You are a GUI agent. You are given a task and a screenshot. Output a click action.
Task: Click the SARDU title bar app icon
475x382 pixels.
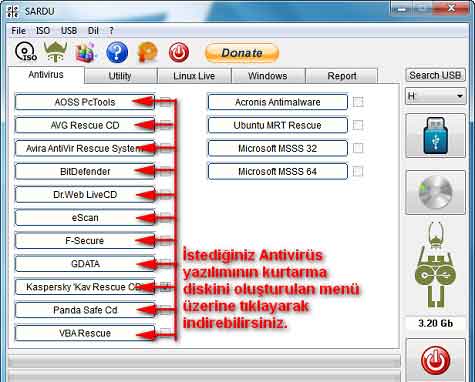coord(13,11)
